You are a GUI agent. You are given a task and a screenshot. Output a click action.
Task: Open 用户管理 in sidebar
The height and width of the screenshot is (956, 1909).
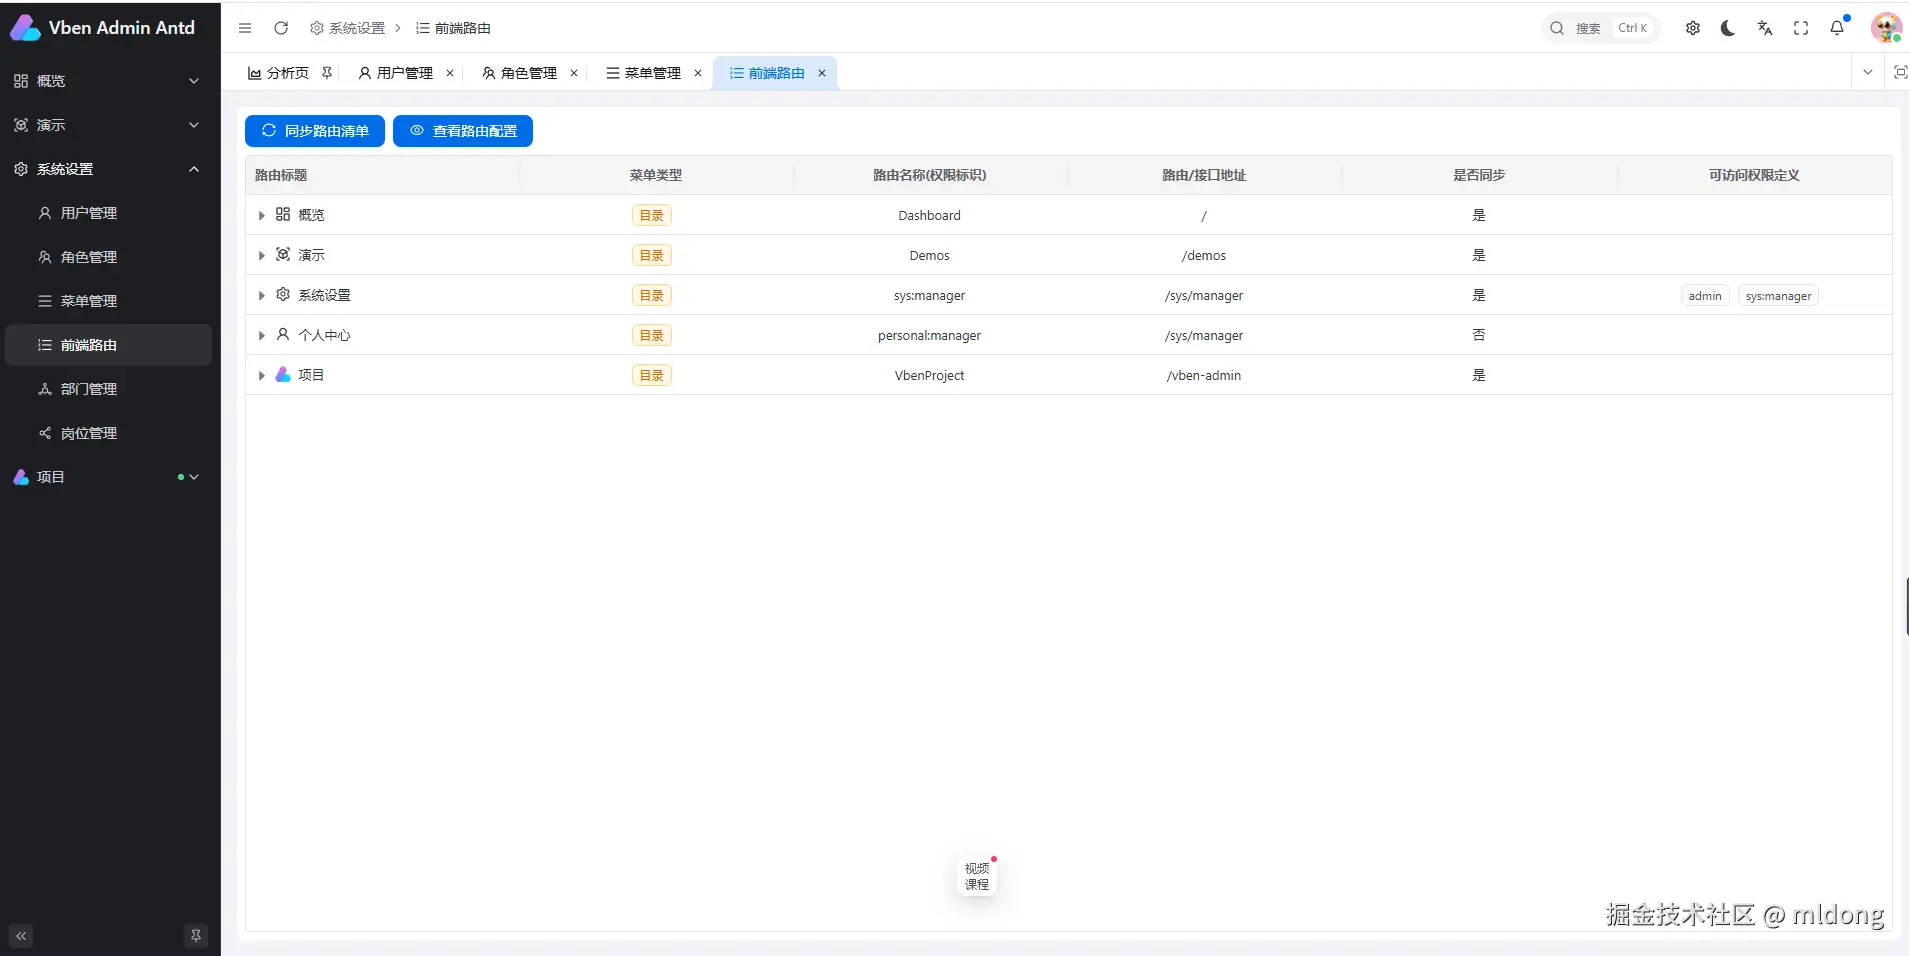108,213
